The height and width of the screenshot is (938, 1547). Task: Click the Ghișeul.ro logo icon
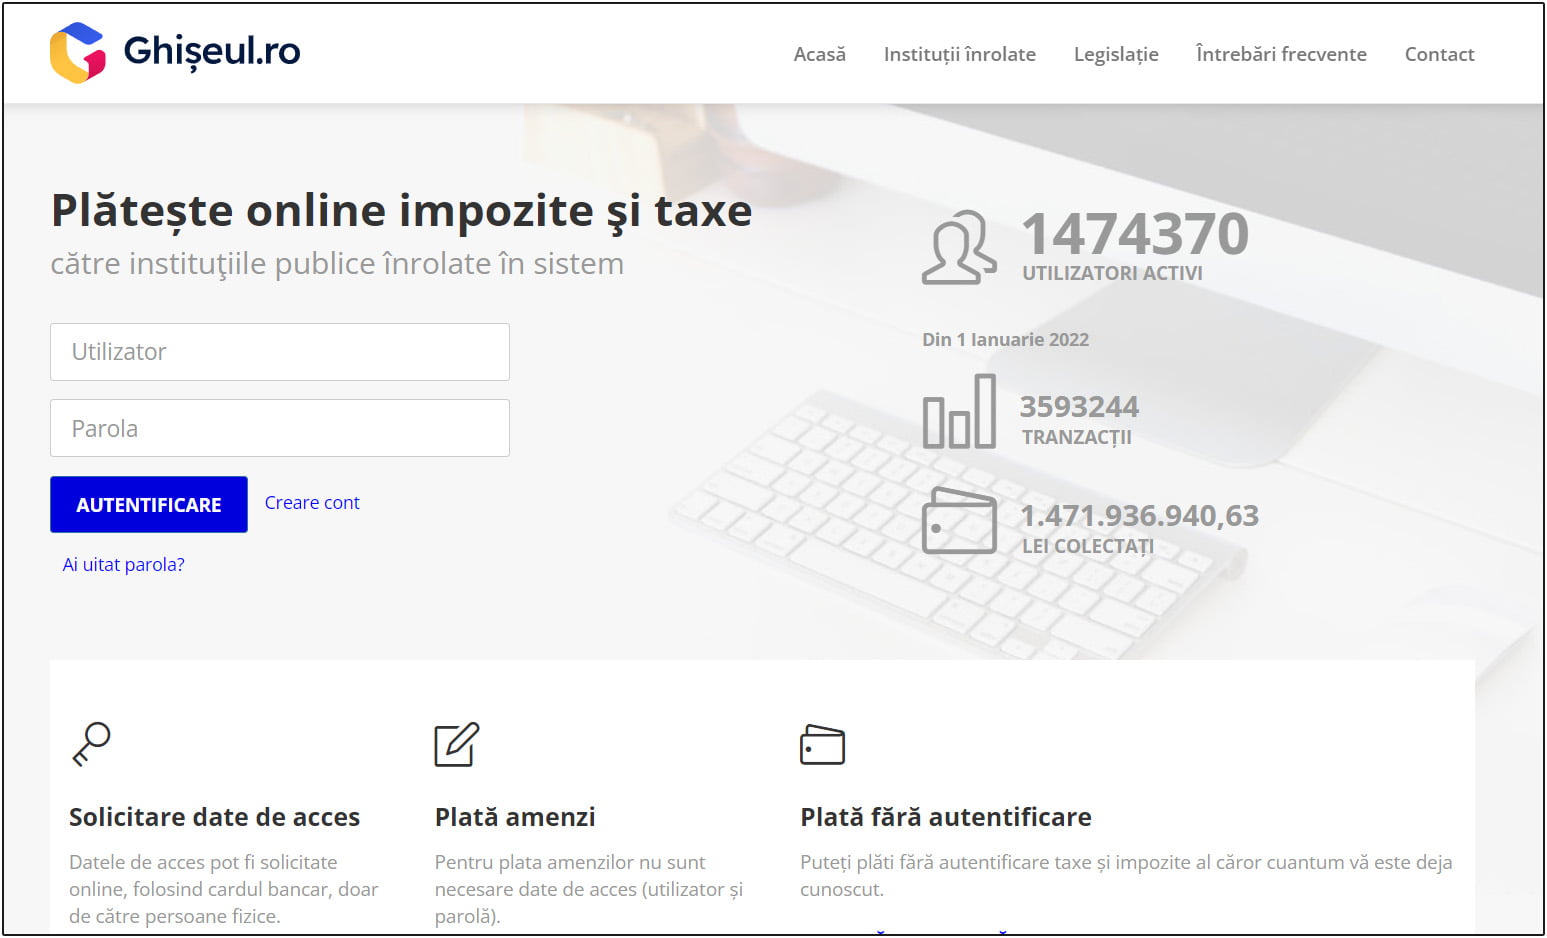pos(78,52)
